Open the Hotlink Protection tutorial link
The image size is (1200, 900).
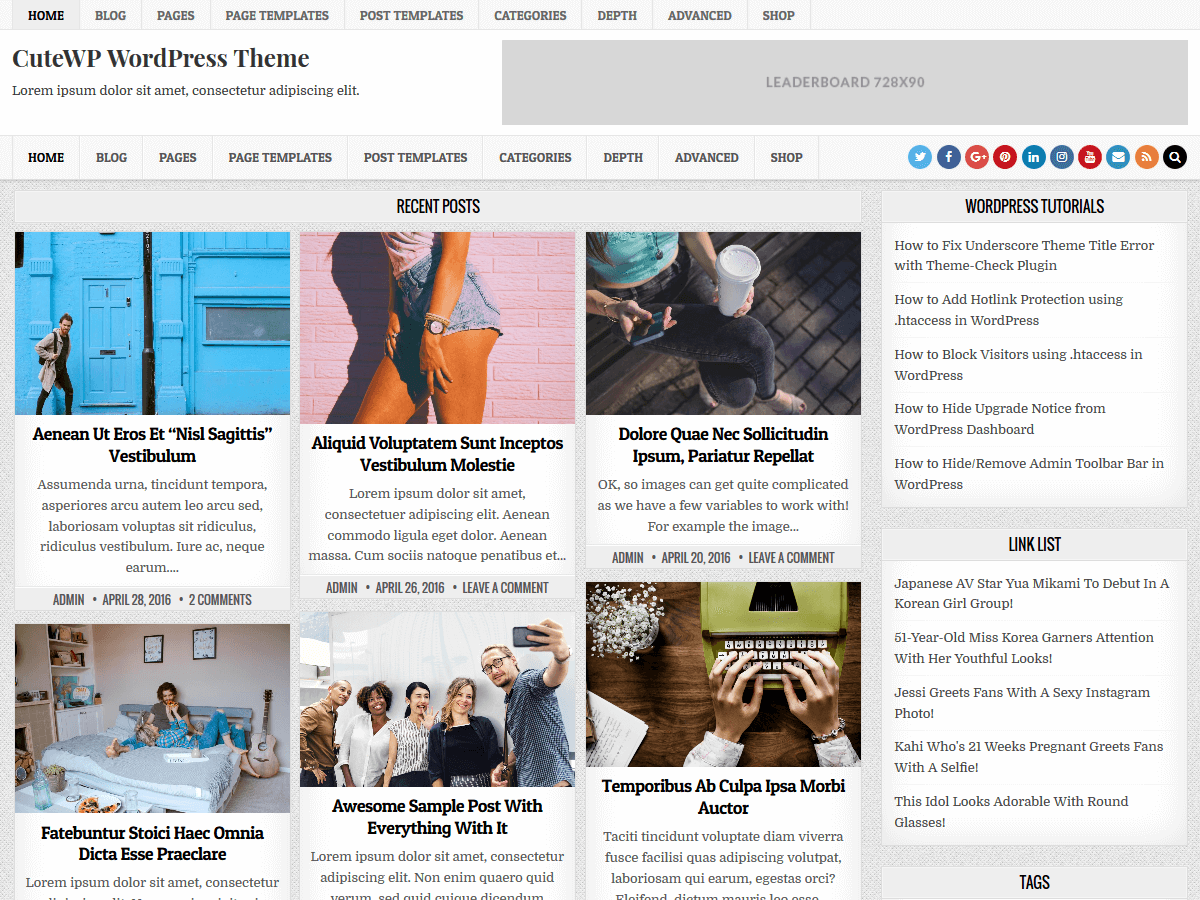(1009, 309)
